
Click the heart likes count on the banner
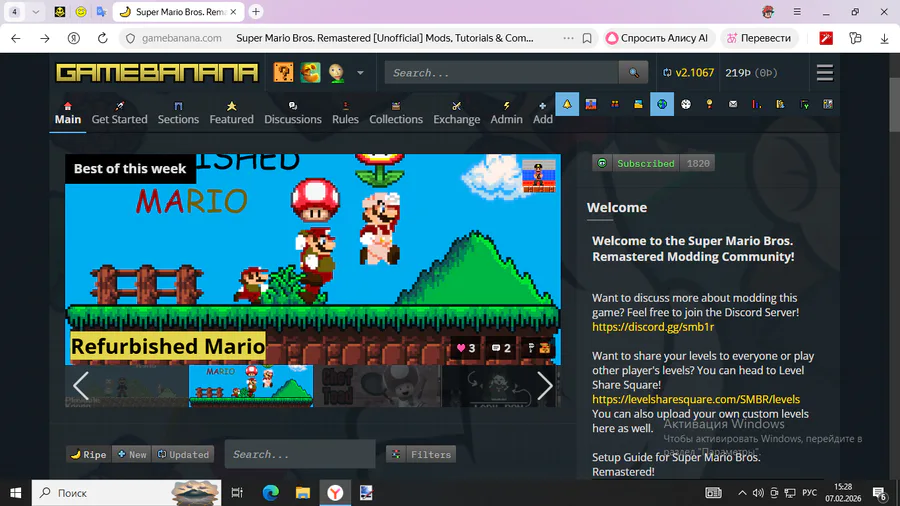click(x=465, y=348)
